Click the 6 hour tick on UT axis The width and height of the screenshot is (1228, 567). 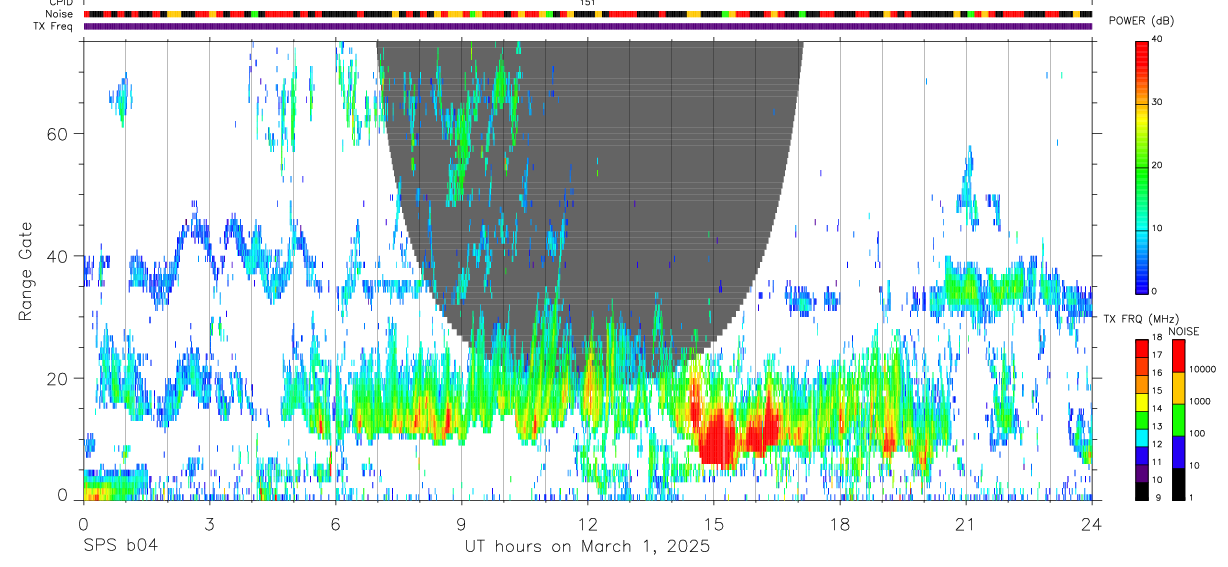point(335,523)
